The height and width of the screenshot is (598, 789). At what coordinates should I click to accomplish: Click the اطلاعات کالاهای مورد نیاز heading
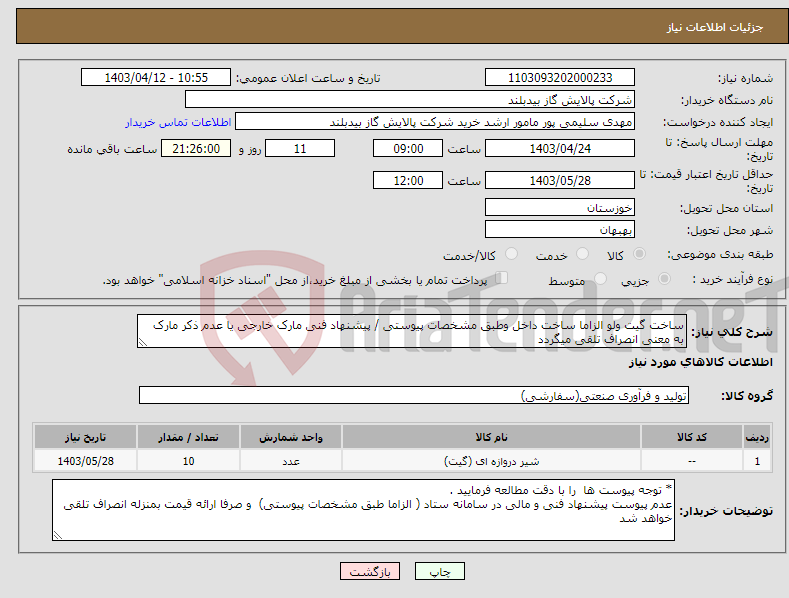click(700, 362)
